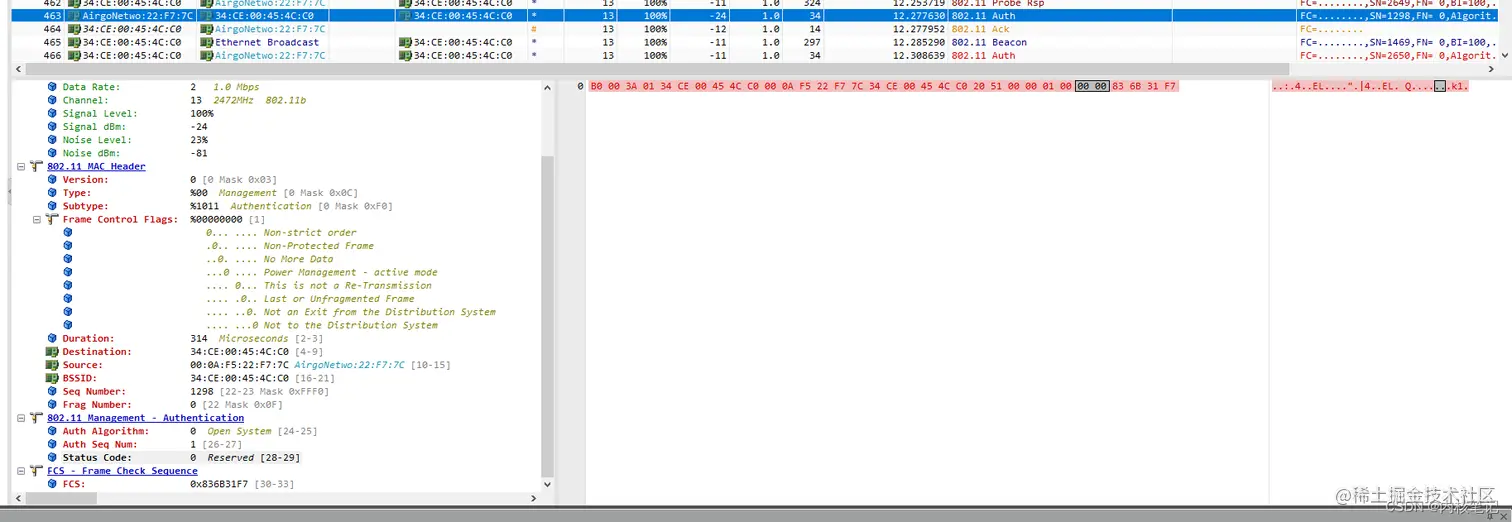This screenshot has height=522, width=1512.
Task: Collapse the FCS - Frame Check Sequence node
Action: tap(21, 471)
